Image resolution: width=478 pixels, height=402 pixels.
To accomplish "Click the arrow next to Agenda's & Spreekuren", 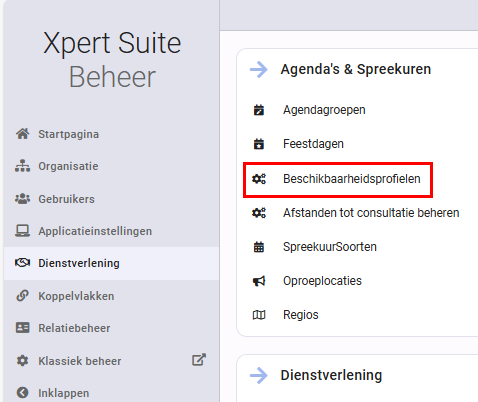I will [259, 69].
